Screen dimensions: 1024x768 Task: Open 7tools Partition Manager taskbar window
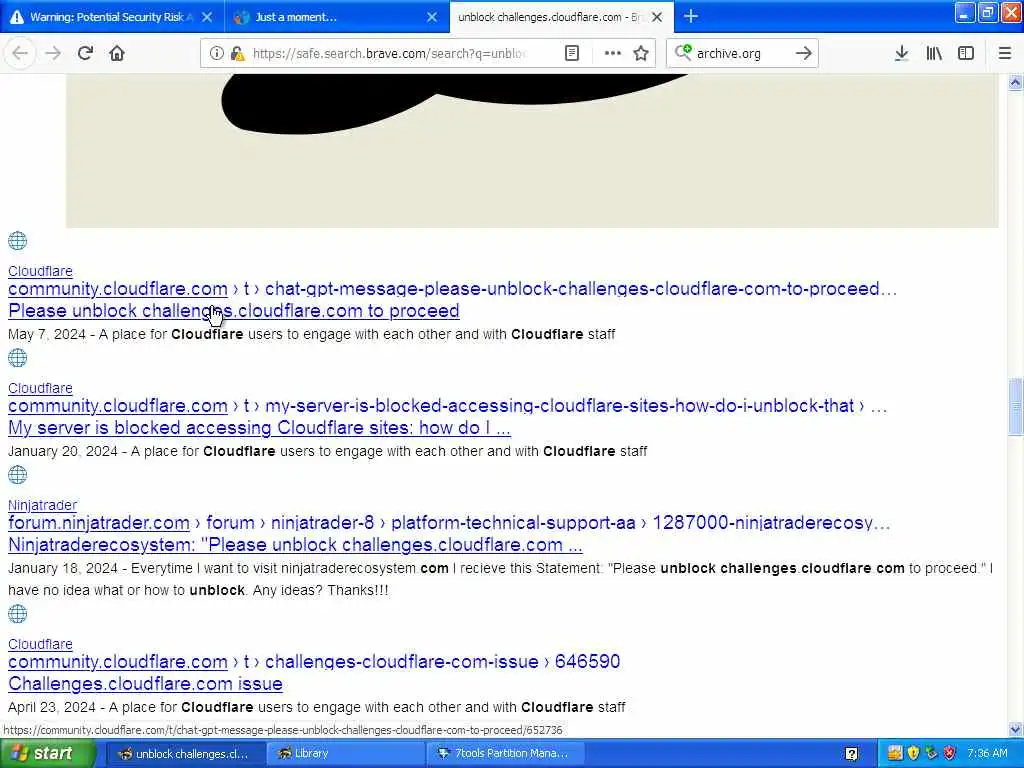click(x=505, y=754)
